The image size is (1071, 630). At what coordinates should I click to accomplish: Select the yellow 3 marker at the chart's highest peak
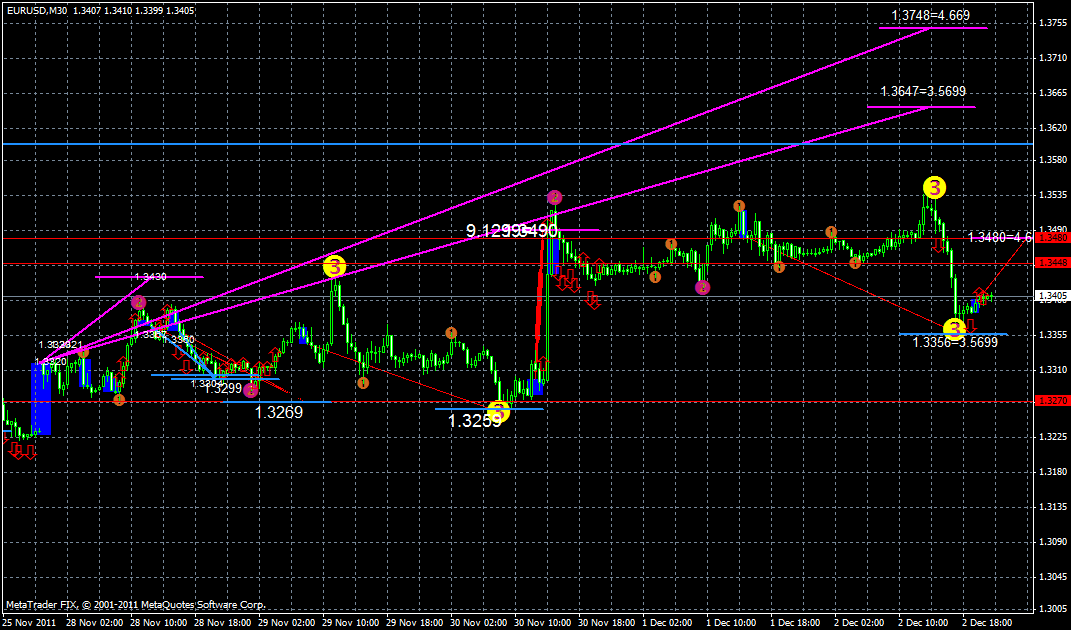coord(934,188)
